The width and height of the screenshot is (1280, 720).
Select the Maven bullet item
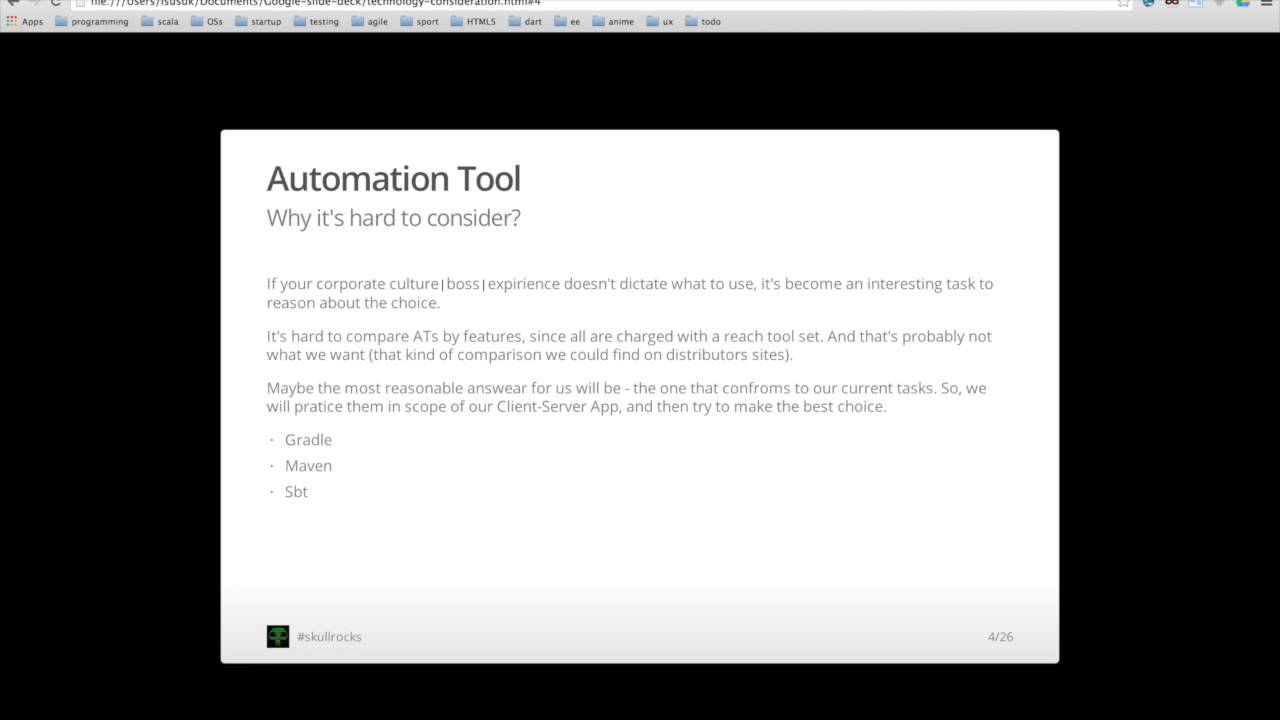[308, 466]
